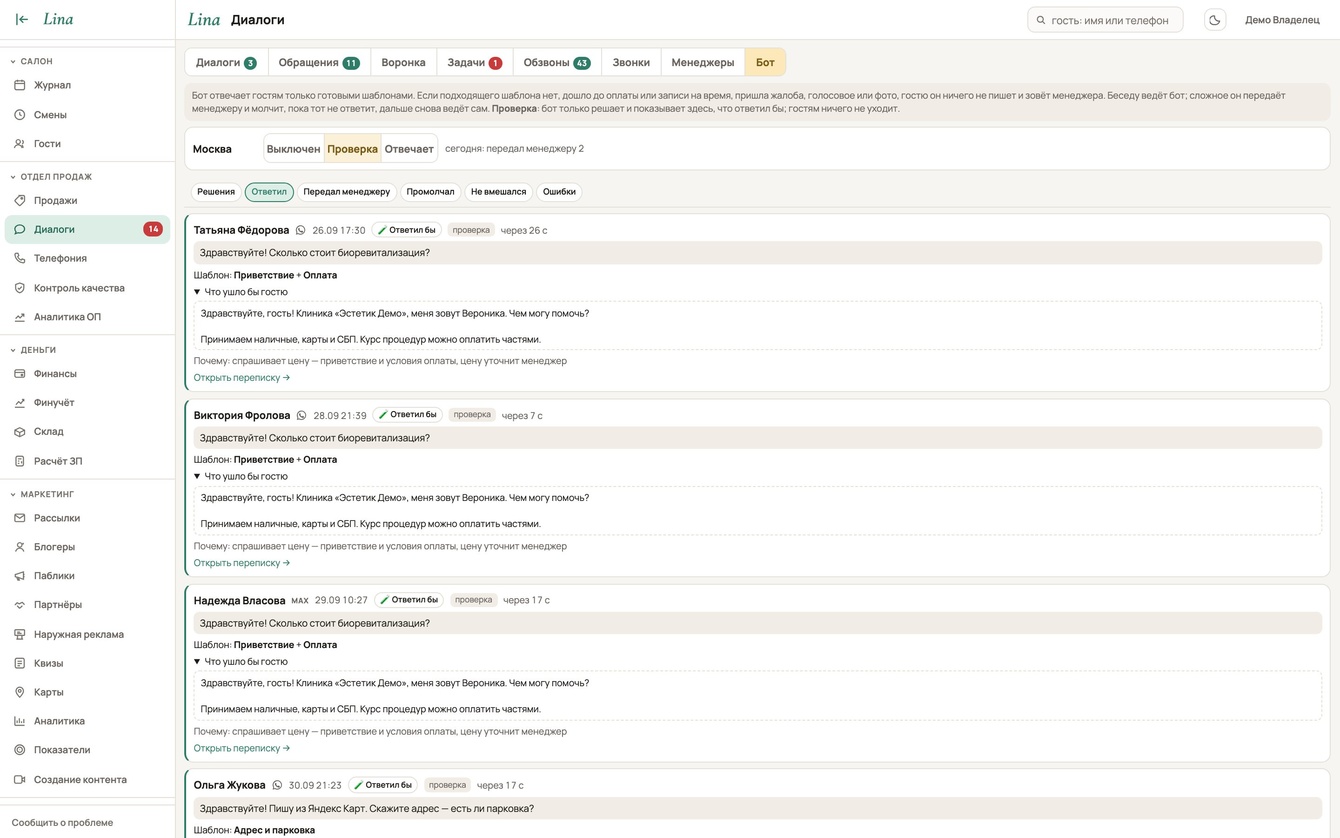Set Москва bot mode to Отвечает
Viewport: 1340px width, 838px height.
(409, 149)
